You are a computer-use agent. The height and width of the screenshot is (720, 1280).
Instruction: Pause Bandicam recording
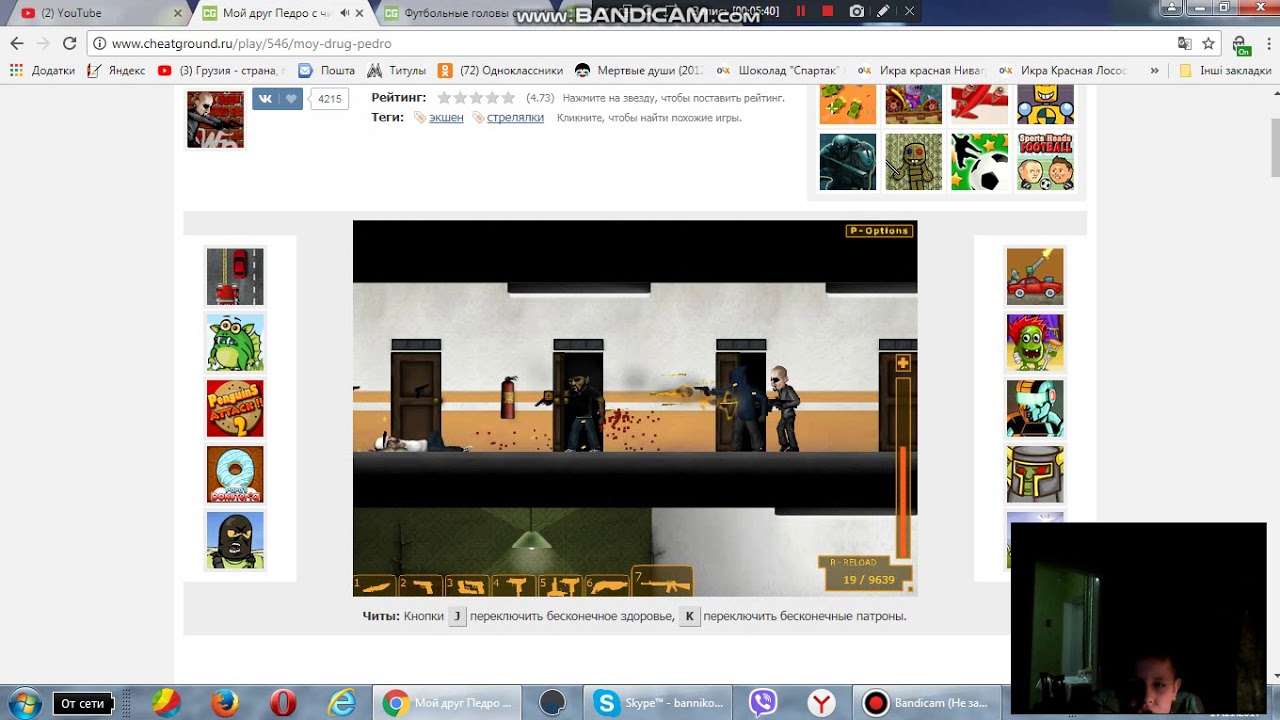click(x=801, y=11)
